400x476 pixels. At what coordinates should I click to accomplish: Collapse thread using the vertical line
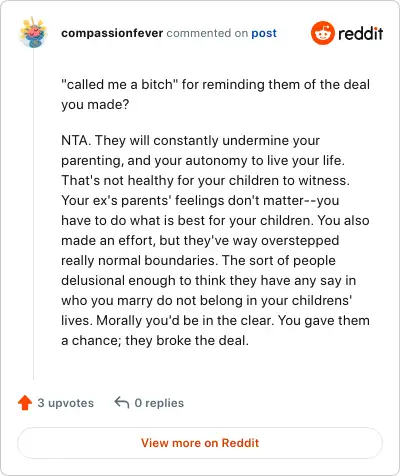coord(33,213)
